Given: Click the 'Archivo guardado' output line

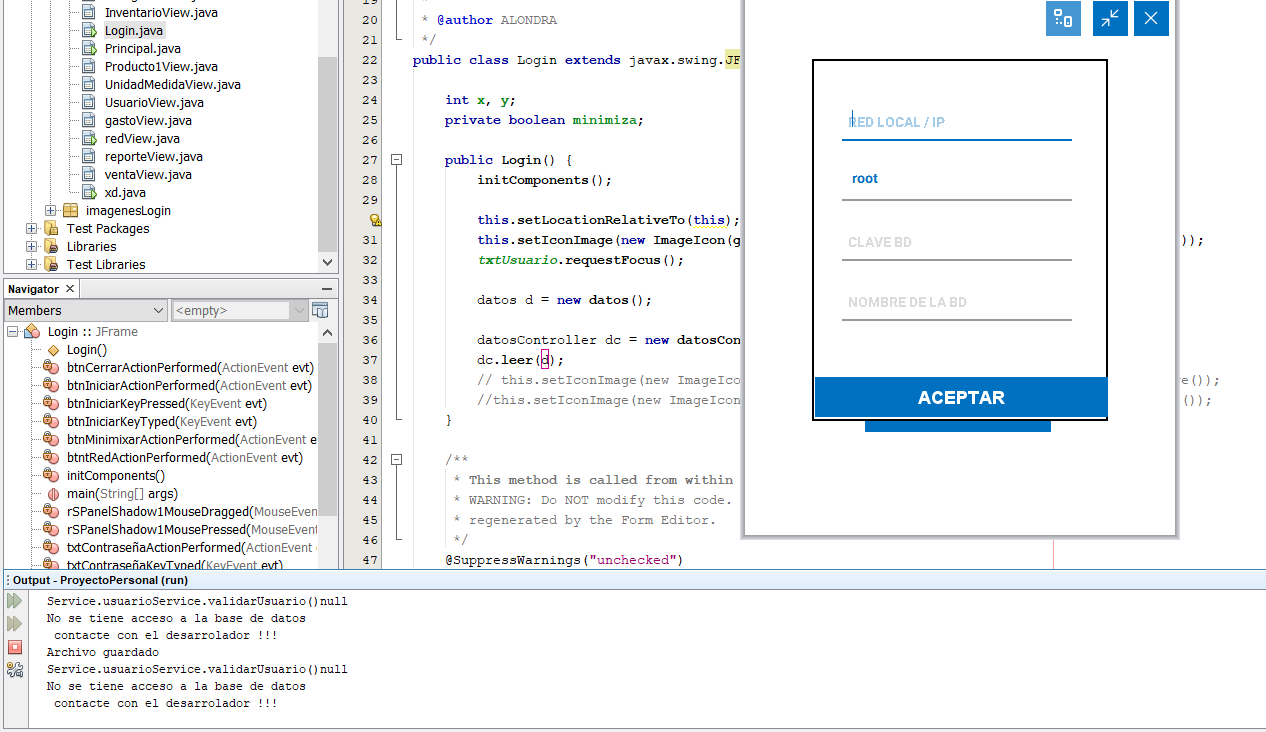Looking at the screenshot, I should [x=103, y=653].
